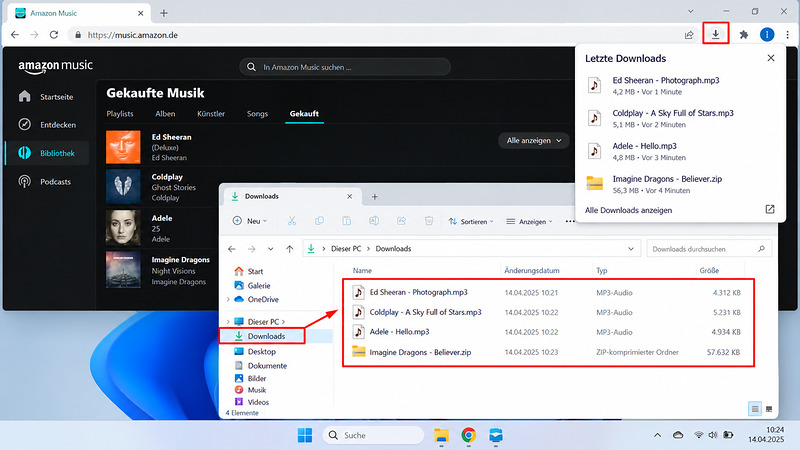This screenshot has width=800, height=450.
Task: Open Podcasts in Amazon Music sidebar
Action: 45,182
